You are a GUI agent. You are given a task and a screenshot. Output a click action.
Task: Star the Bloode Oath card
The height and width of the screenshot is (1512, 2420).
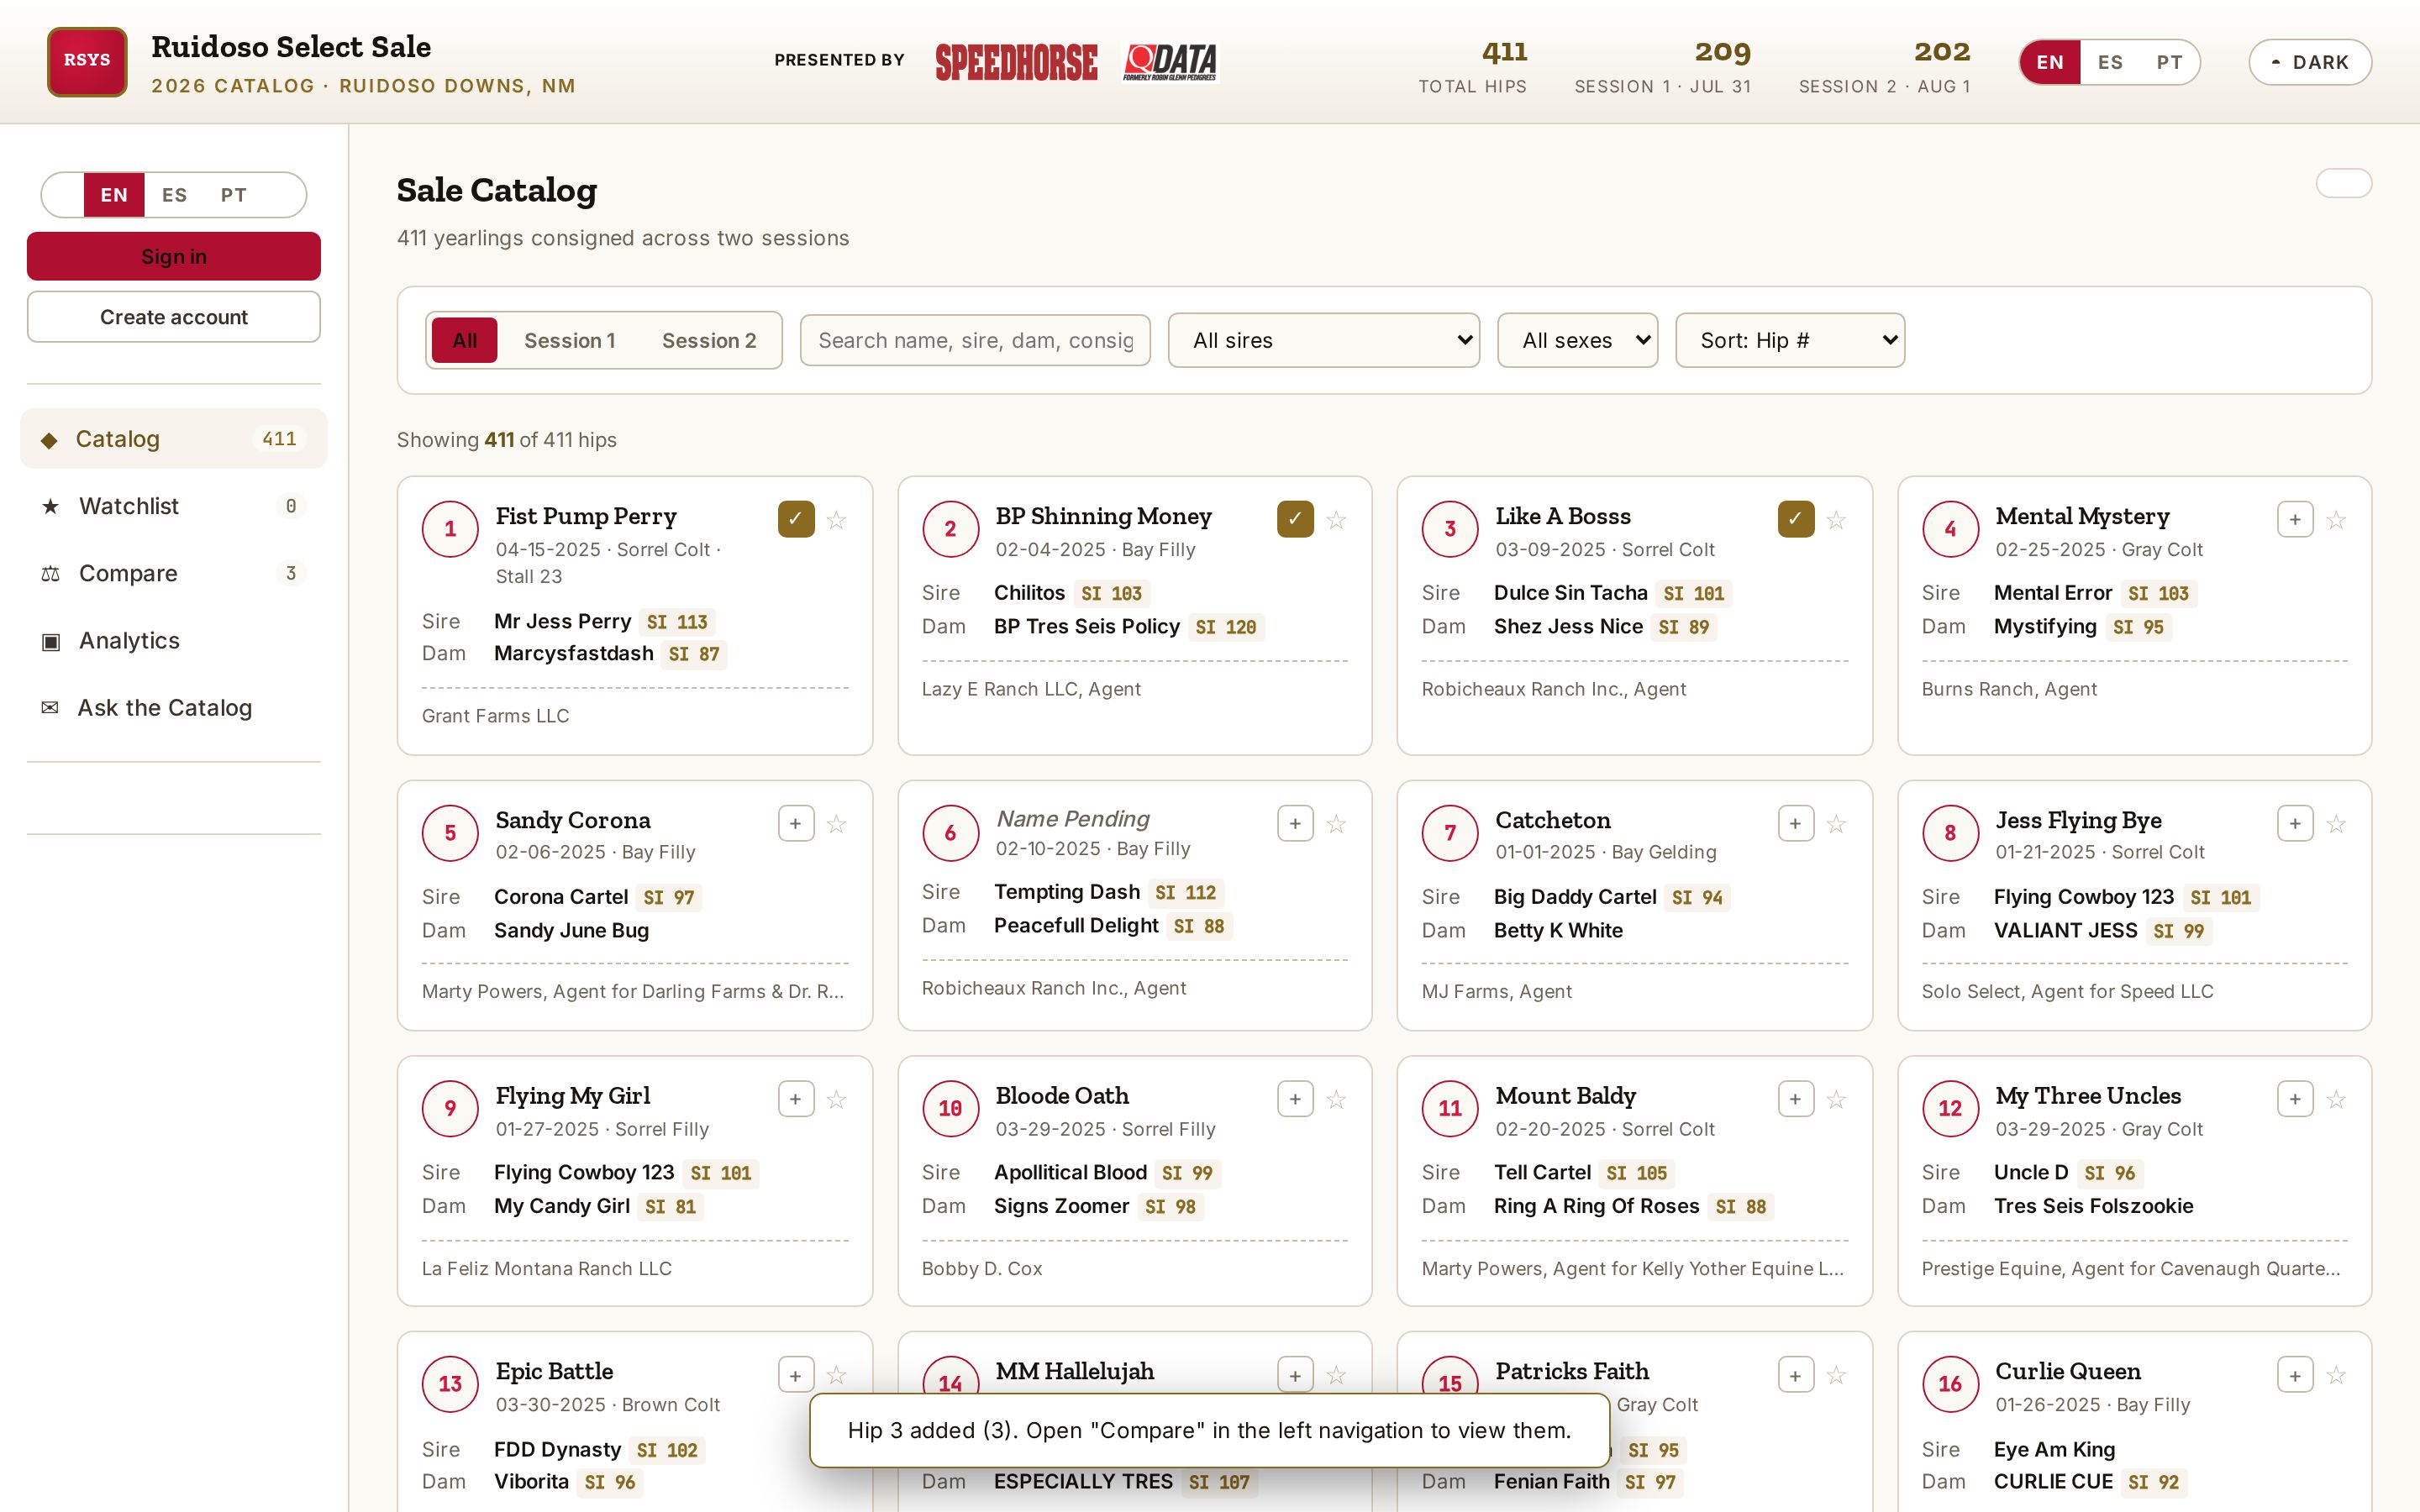(x=1336, y=1100)
